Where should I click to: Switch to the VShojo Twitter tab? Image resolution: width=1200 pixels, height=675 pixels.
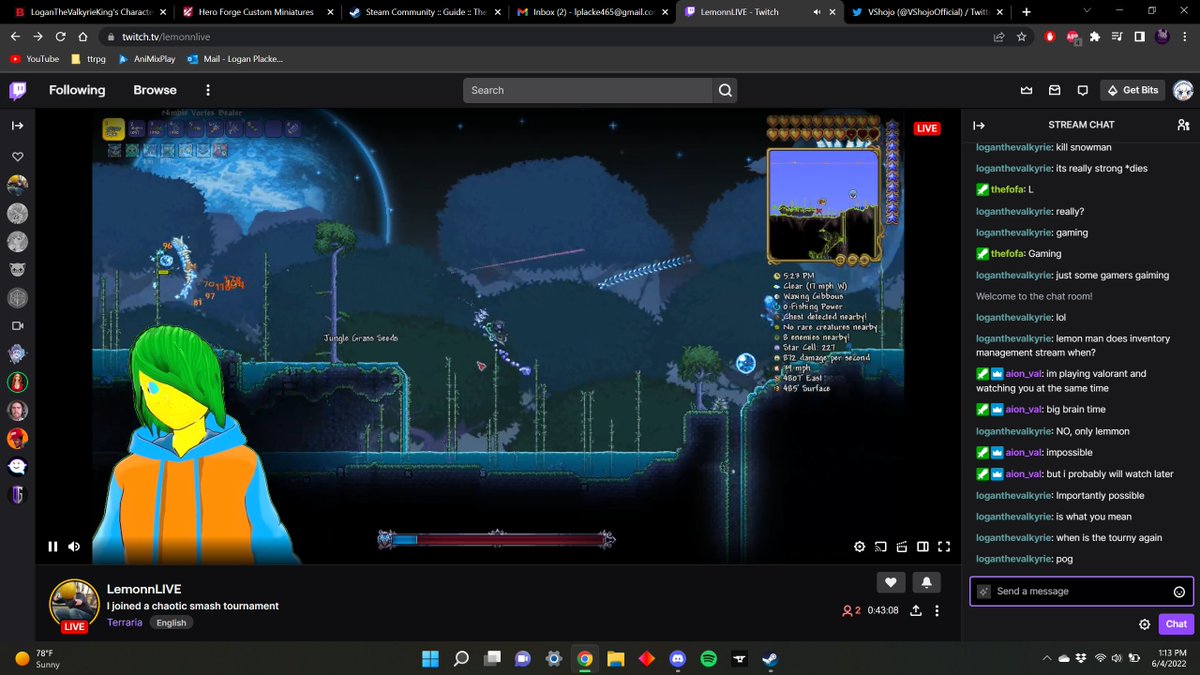click(928, 12)
